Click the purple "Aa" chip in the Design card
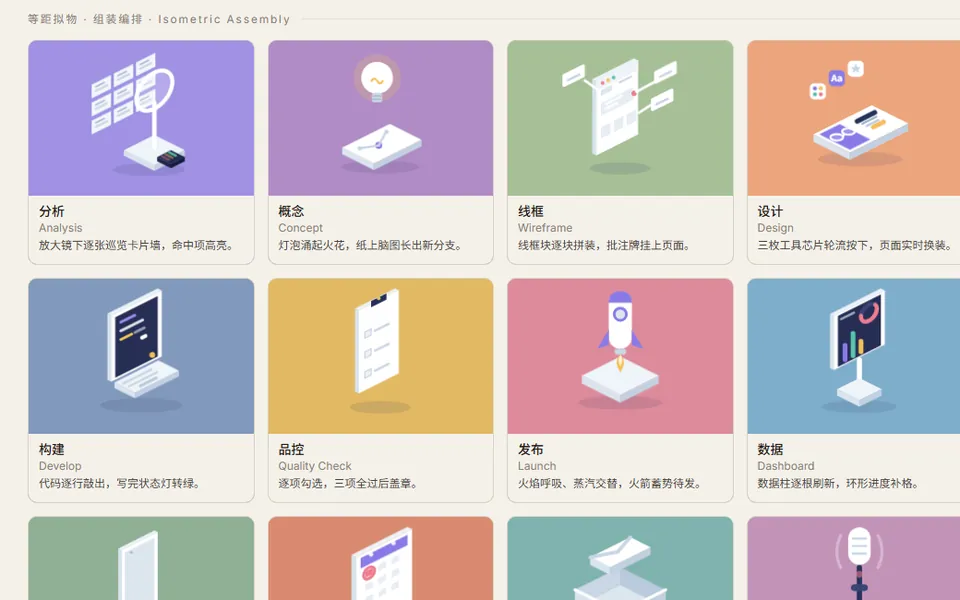The width and height of the screenshot is (960, 600). 836,78
